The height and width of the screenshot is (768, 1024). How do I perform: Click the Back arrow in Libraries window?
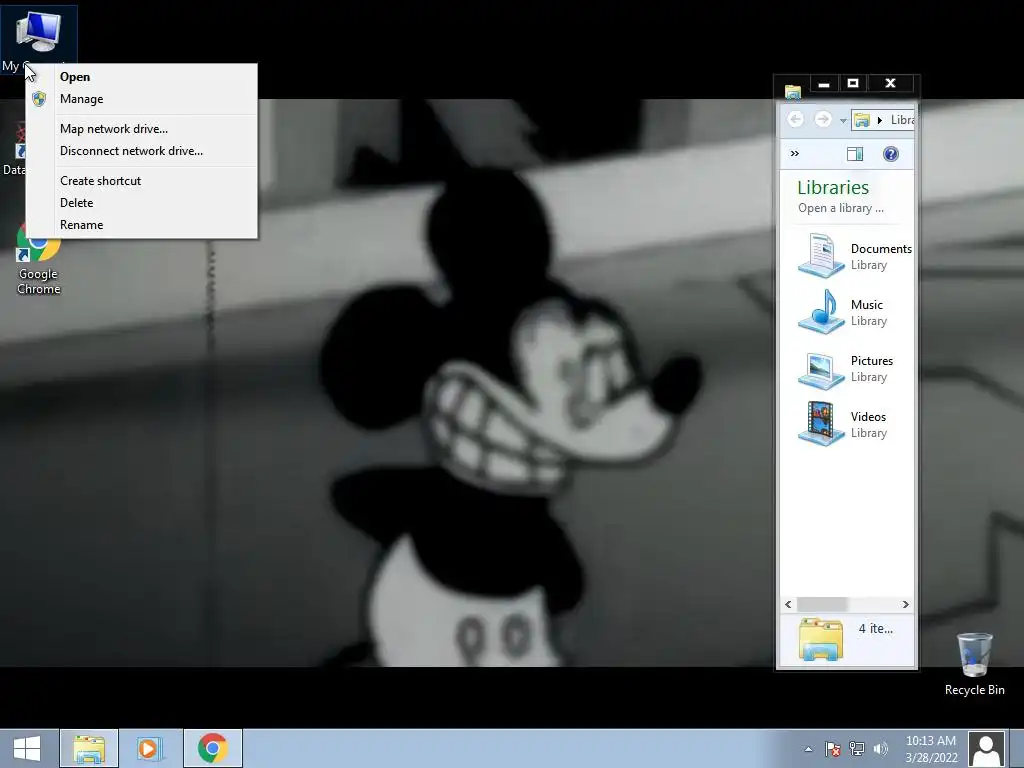click(x=795, y=120)
